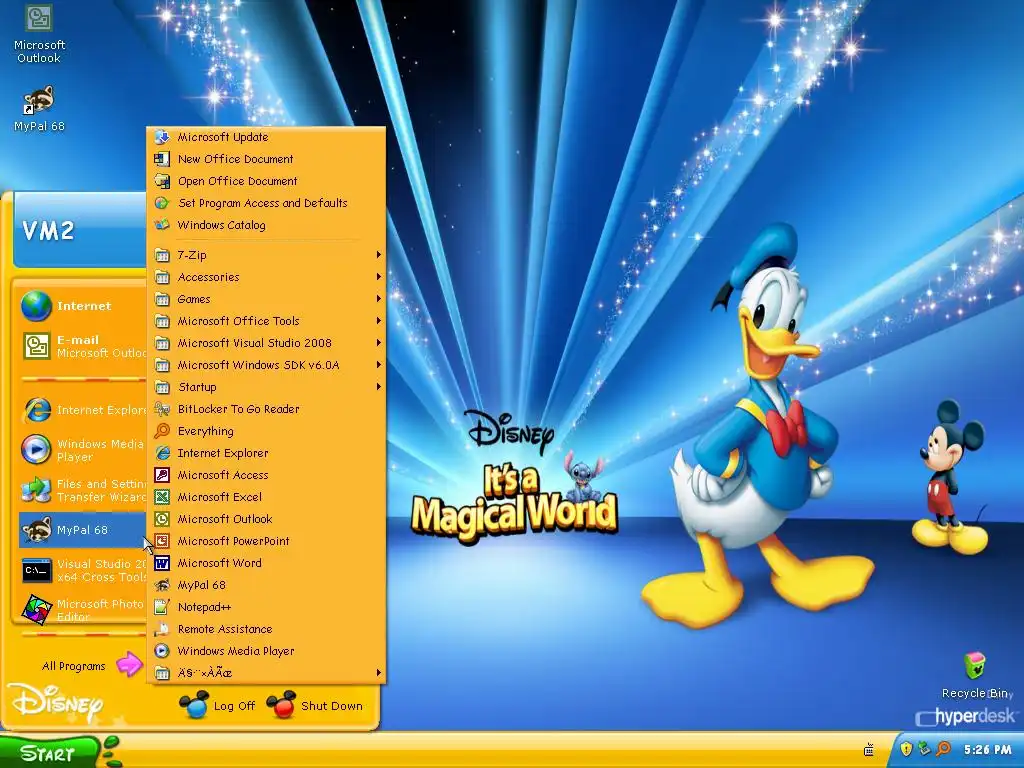1024x768 pixels.
Task: Open Microsoft Outlook desktop shortcut icon
Action: click(39, 19)
